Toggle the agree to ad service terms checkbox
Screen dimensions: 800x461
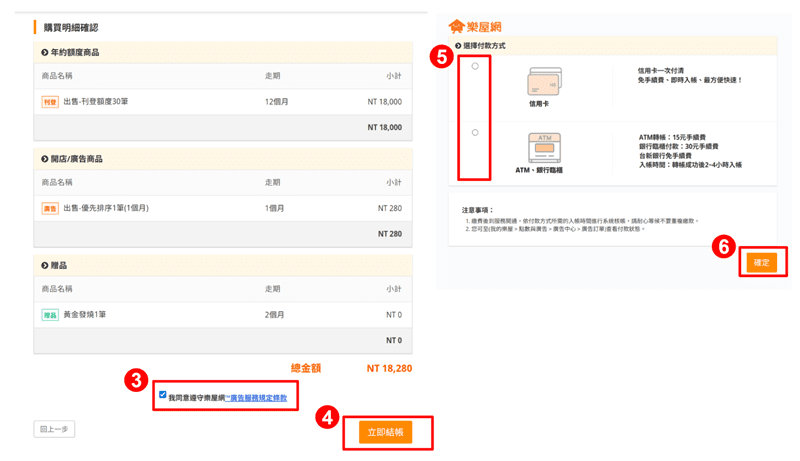click(x=162, y=395)
